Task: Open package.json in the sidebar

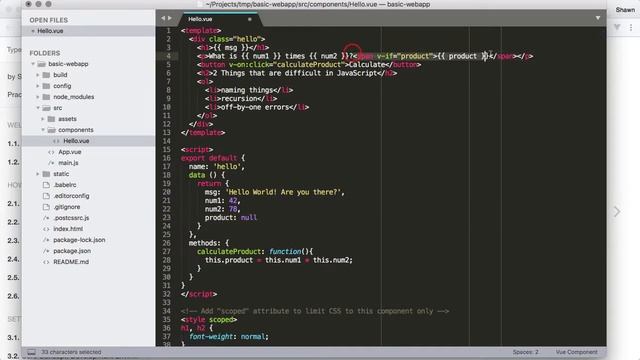Action: [72, 251]
